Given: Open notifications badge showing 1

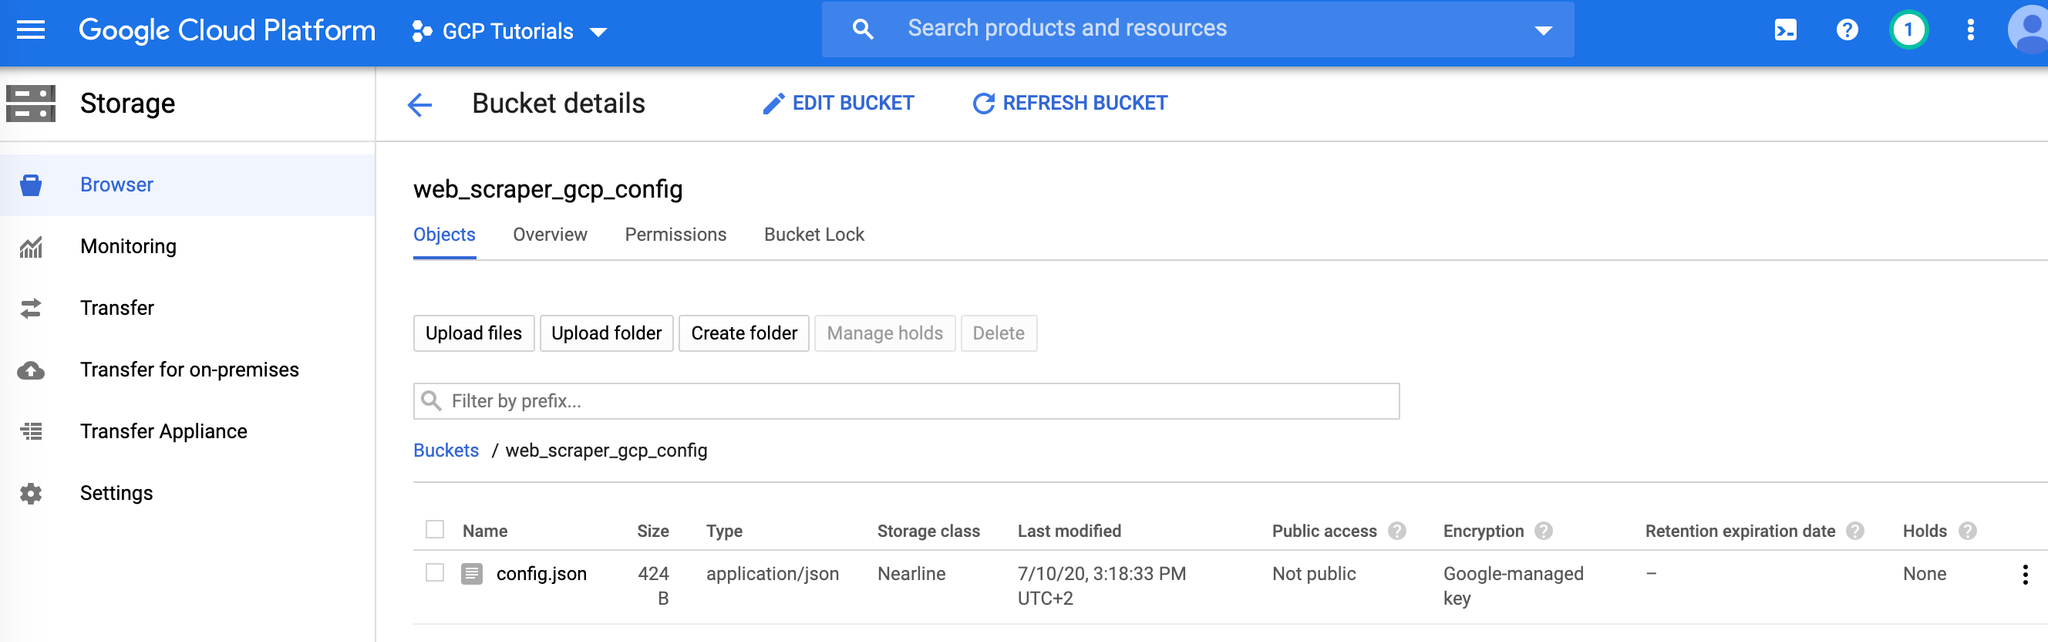Looking at the screenshot, I should click(1908, 30).
